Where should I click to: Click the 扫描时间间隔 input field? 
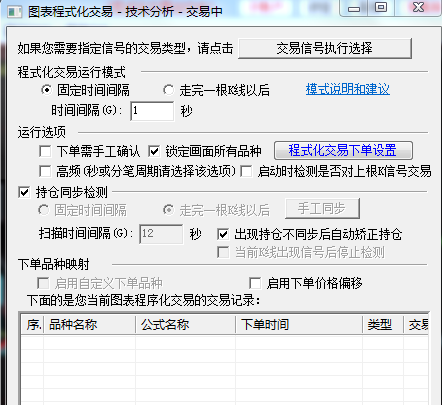(161, 234)
